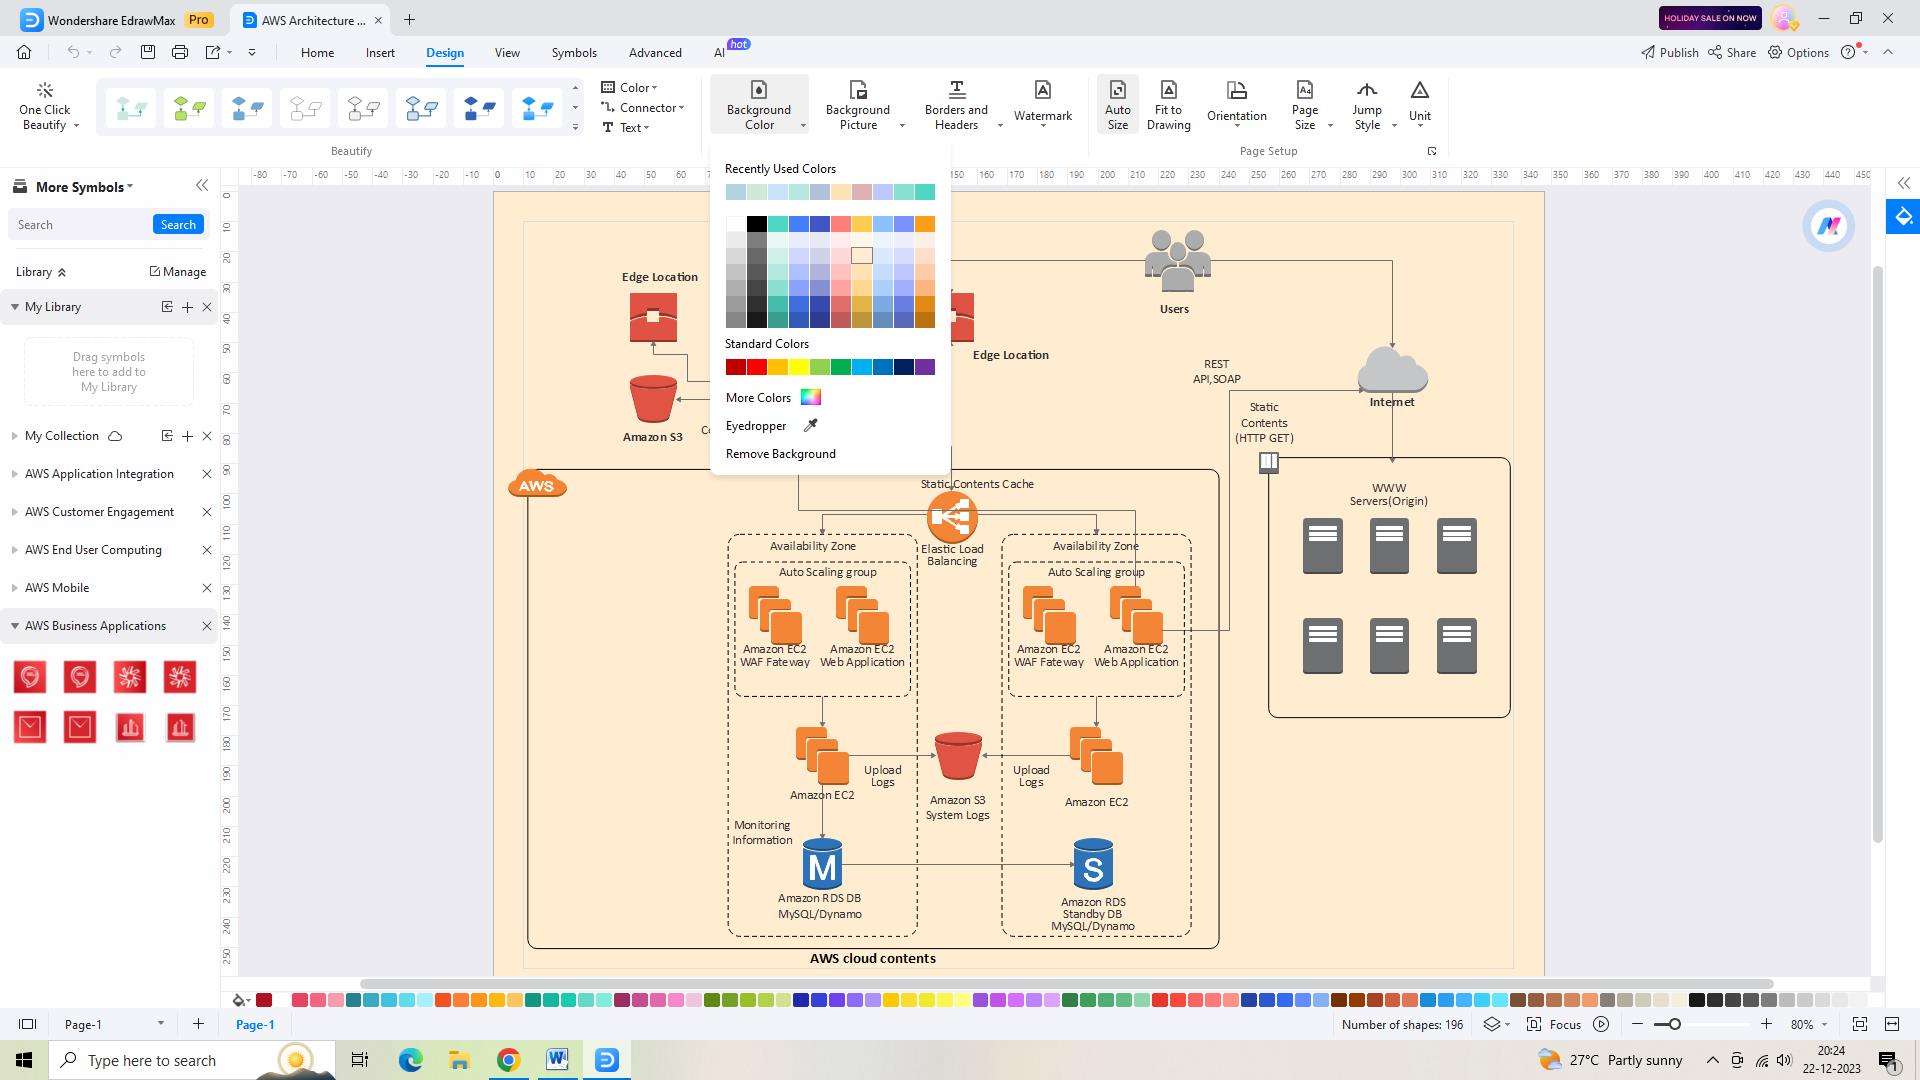Image resolution: width=1920 pixels, height=1080 pixels.
Task: Adjust the zoom slider handle
Action: pyautogui.click(x=1675, y=1024)
